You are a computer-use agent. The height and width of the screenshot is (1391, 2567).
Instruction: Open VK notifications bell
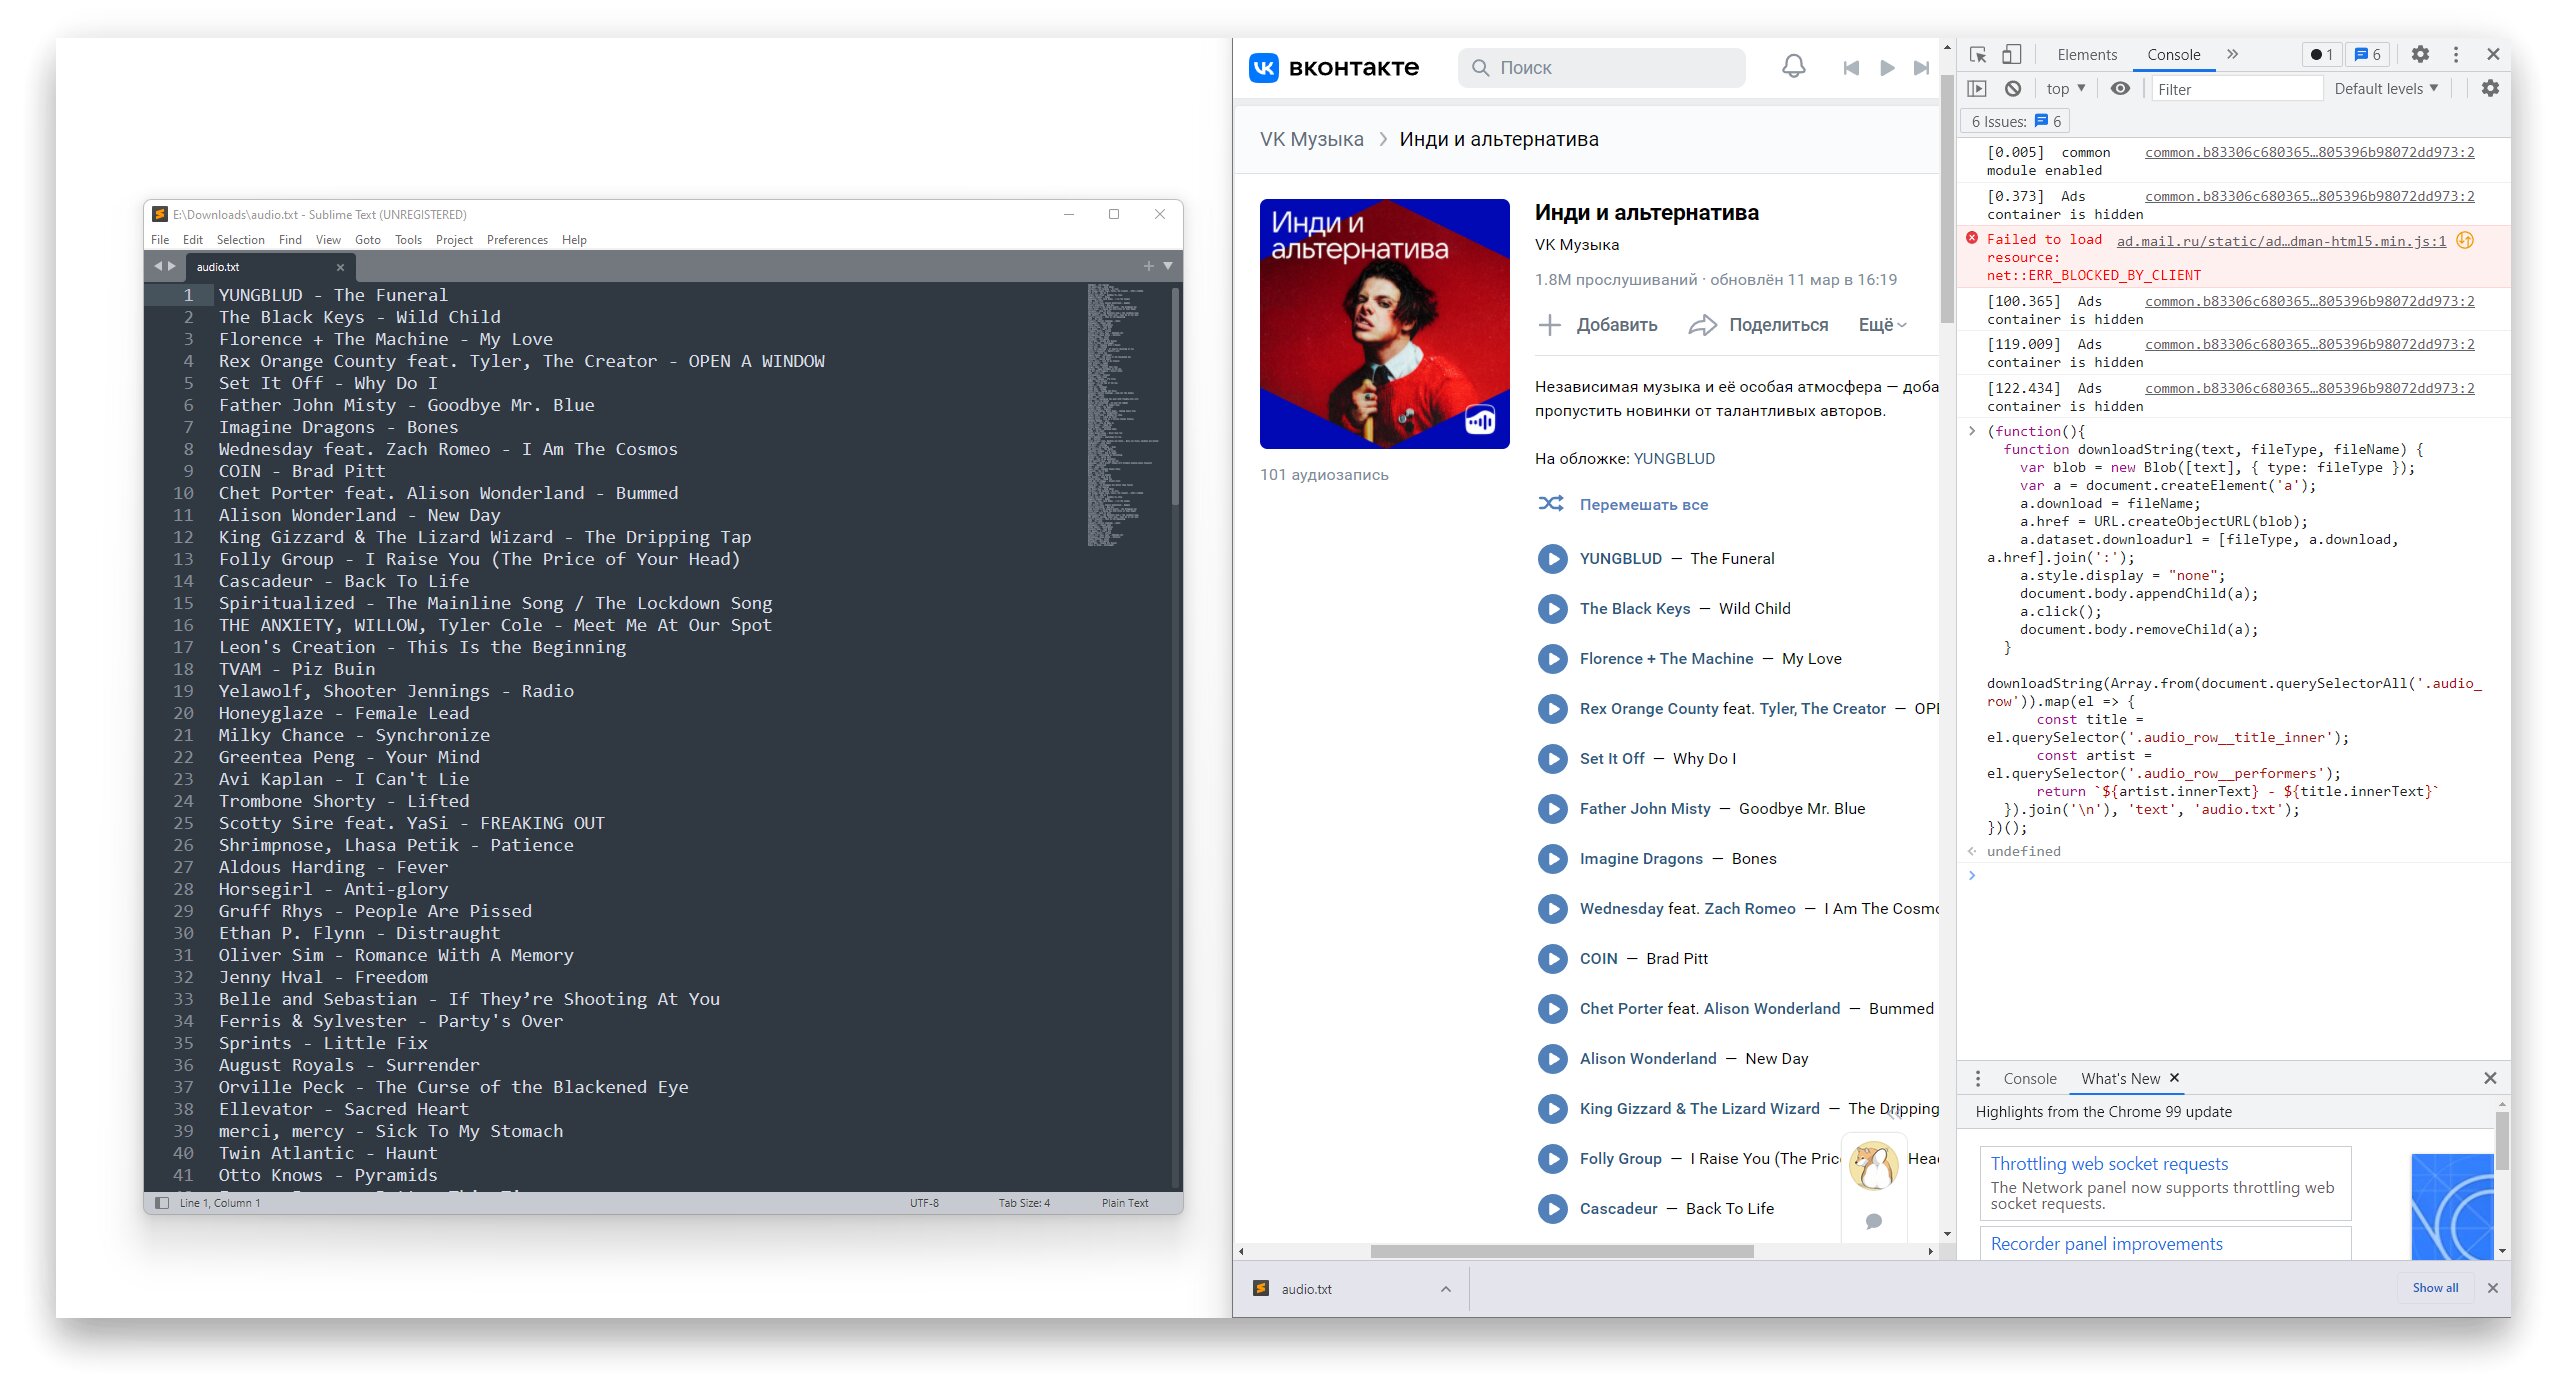tap(1794, 67)
